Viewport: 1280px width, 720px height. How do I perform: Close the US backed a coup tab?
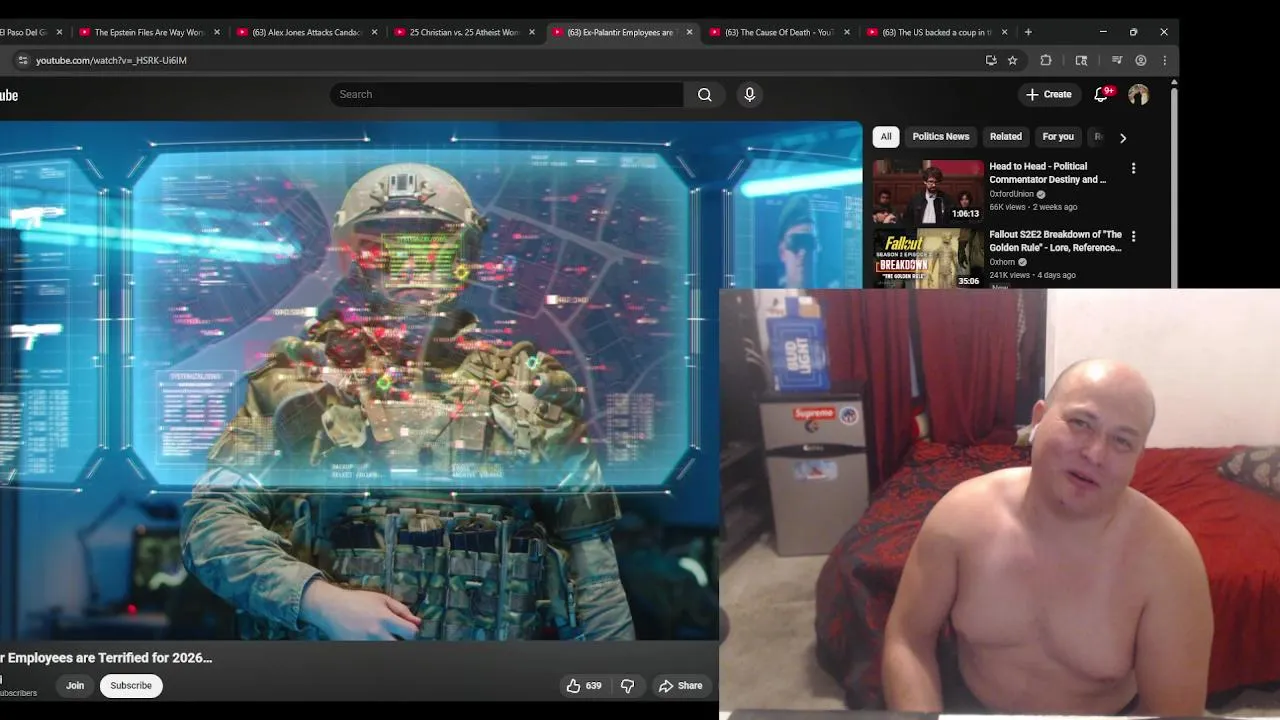click(x=1005, y=32)
